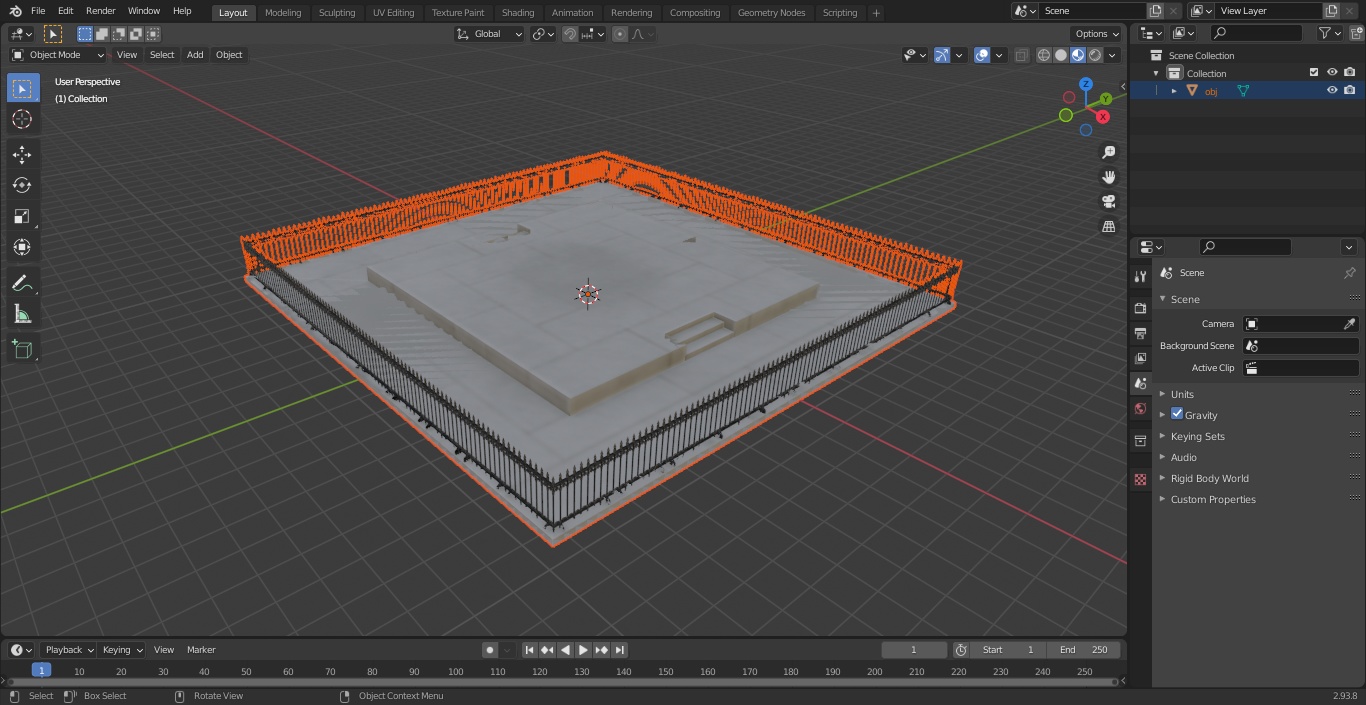This screenshot has height=705, width=1366.
Task: Click the End frame field
Action: pos(1084,650)
